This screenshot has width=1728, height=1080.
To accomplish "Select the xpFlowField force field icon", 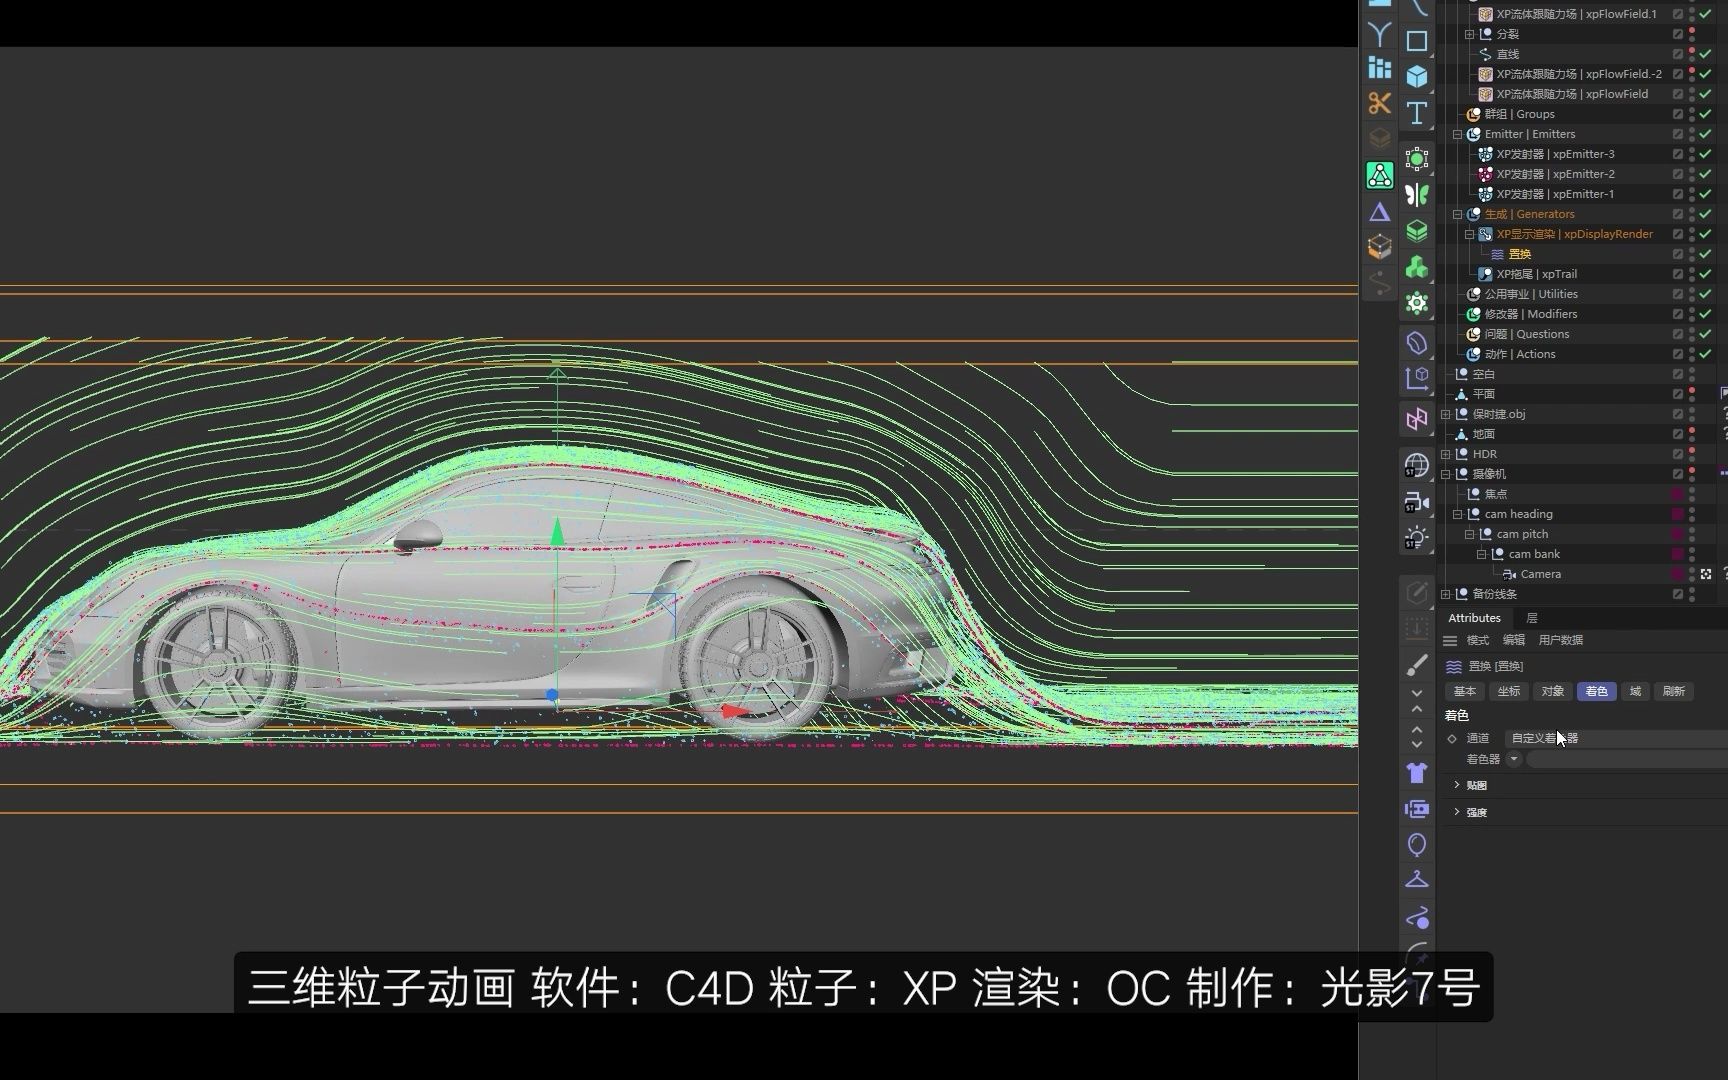I will coord(1485,93).
